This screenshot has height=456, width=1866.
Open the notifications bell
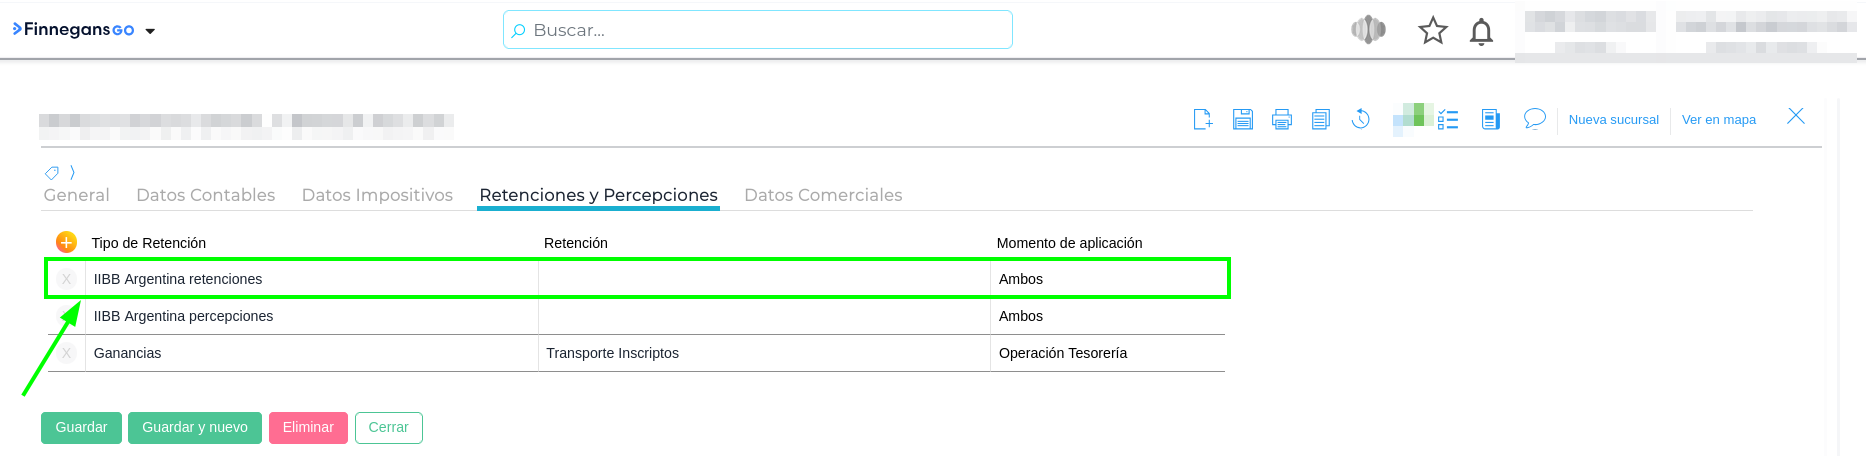coord(1481,32)
